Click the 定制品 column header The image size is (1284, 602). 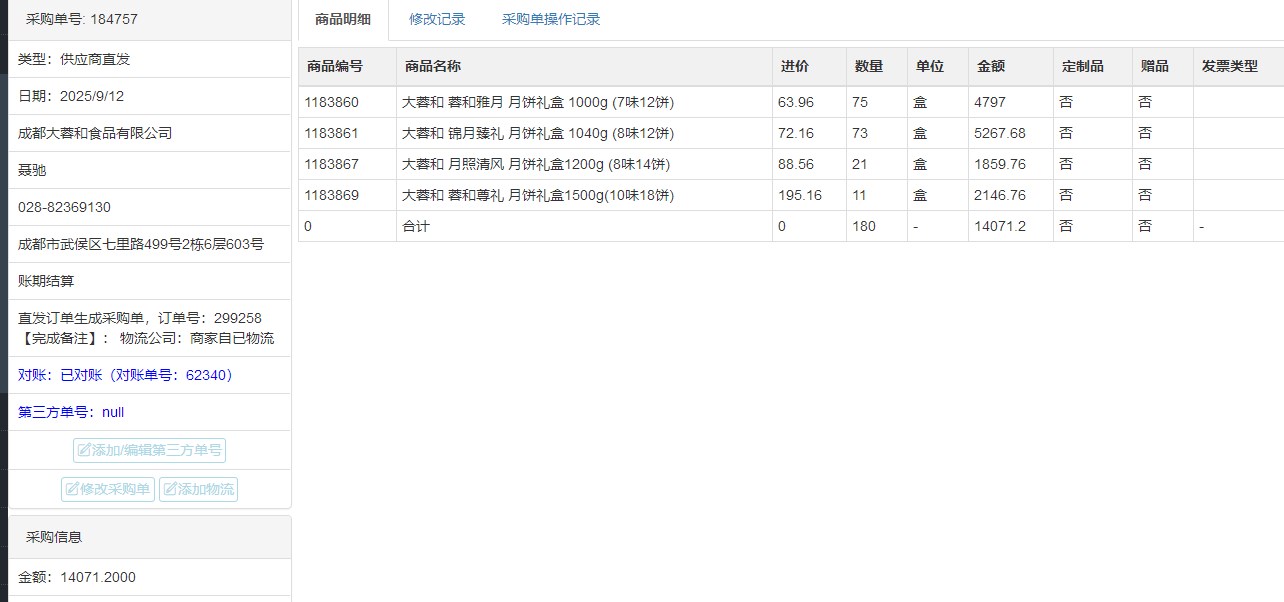(1082, 66)
